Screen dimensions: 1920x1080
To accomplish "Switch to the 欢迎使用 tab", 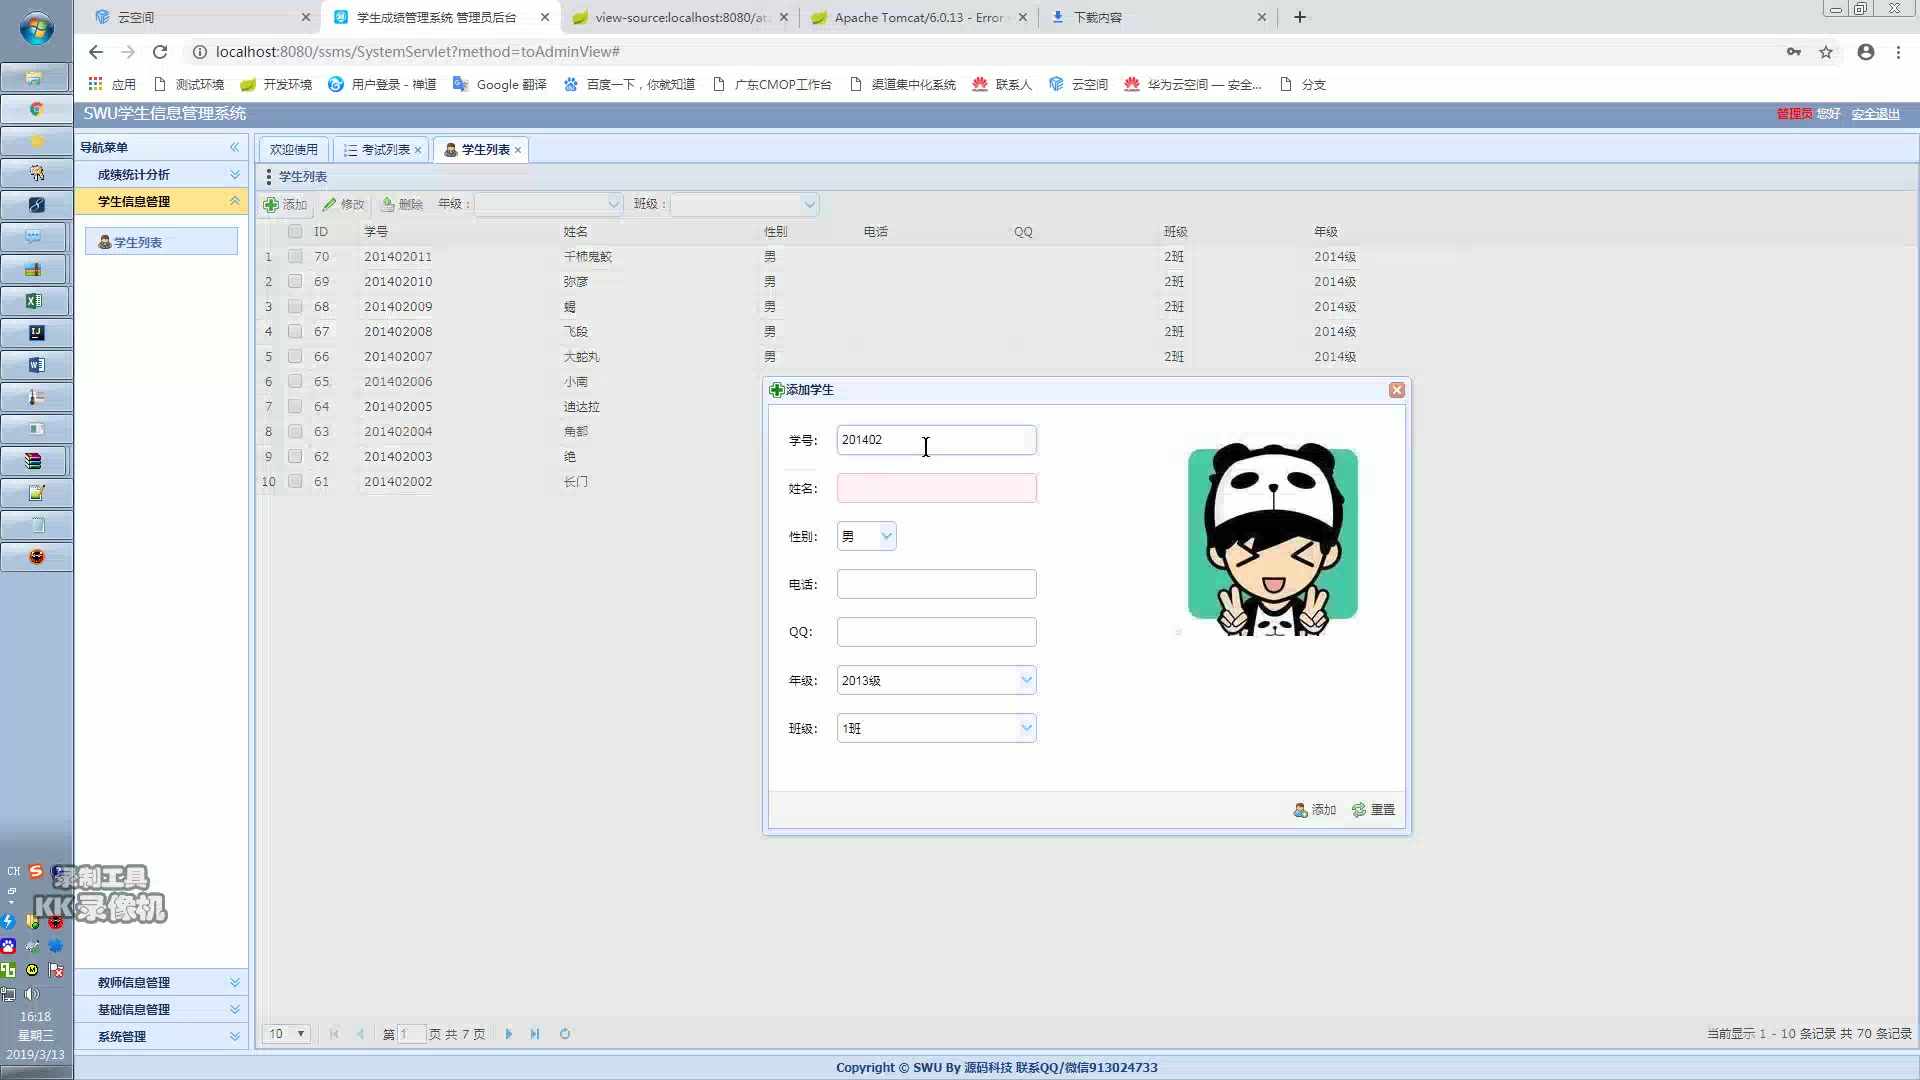I will (x=293, y=150).
